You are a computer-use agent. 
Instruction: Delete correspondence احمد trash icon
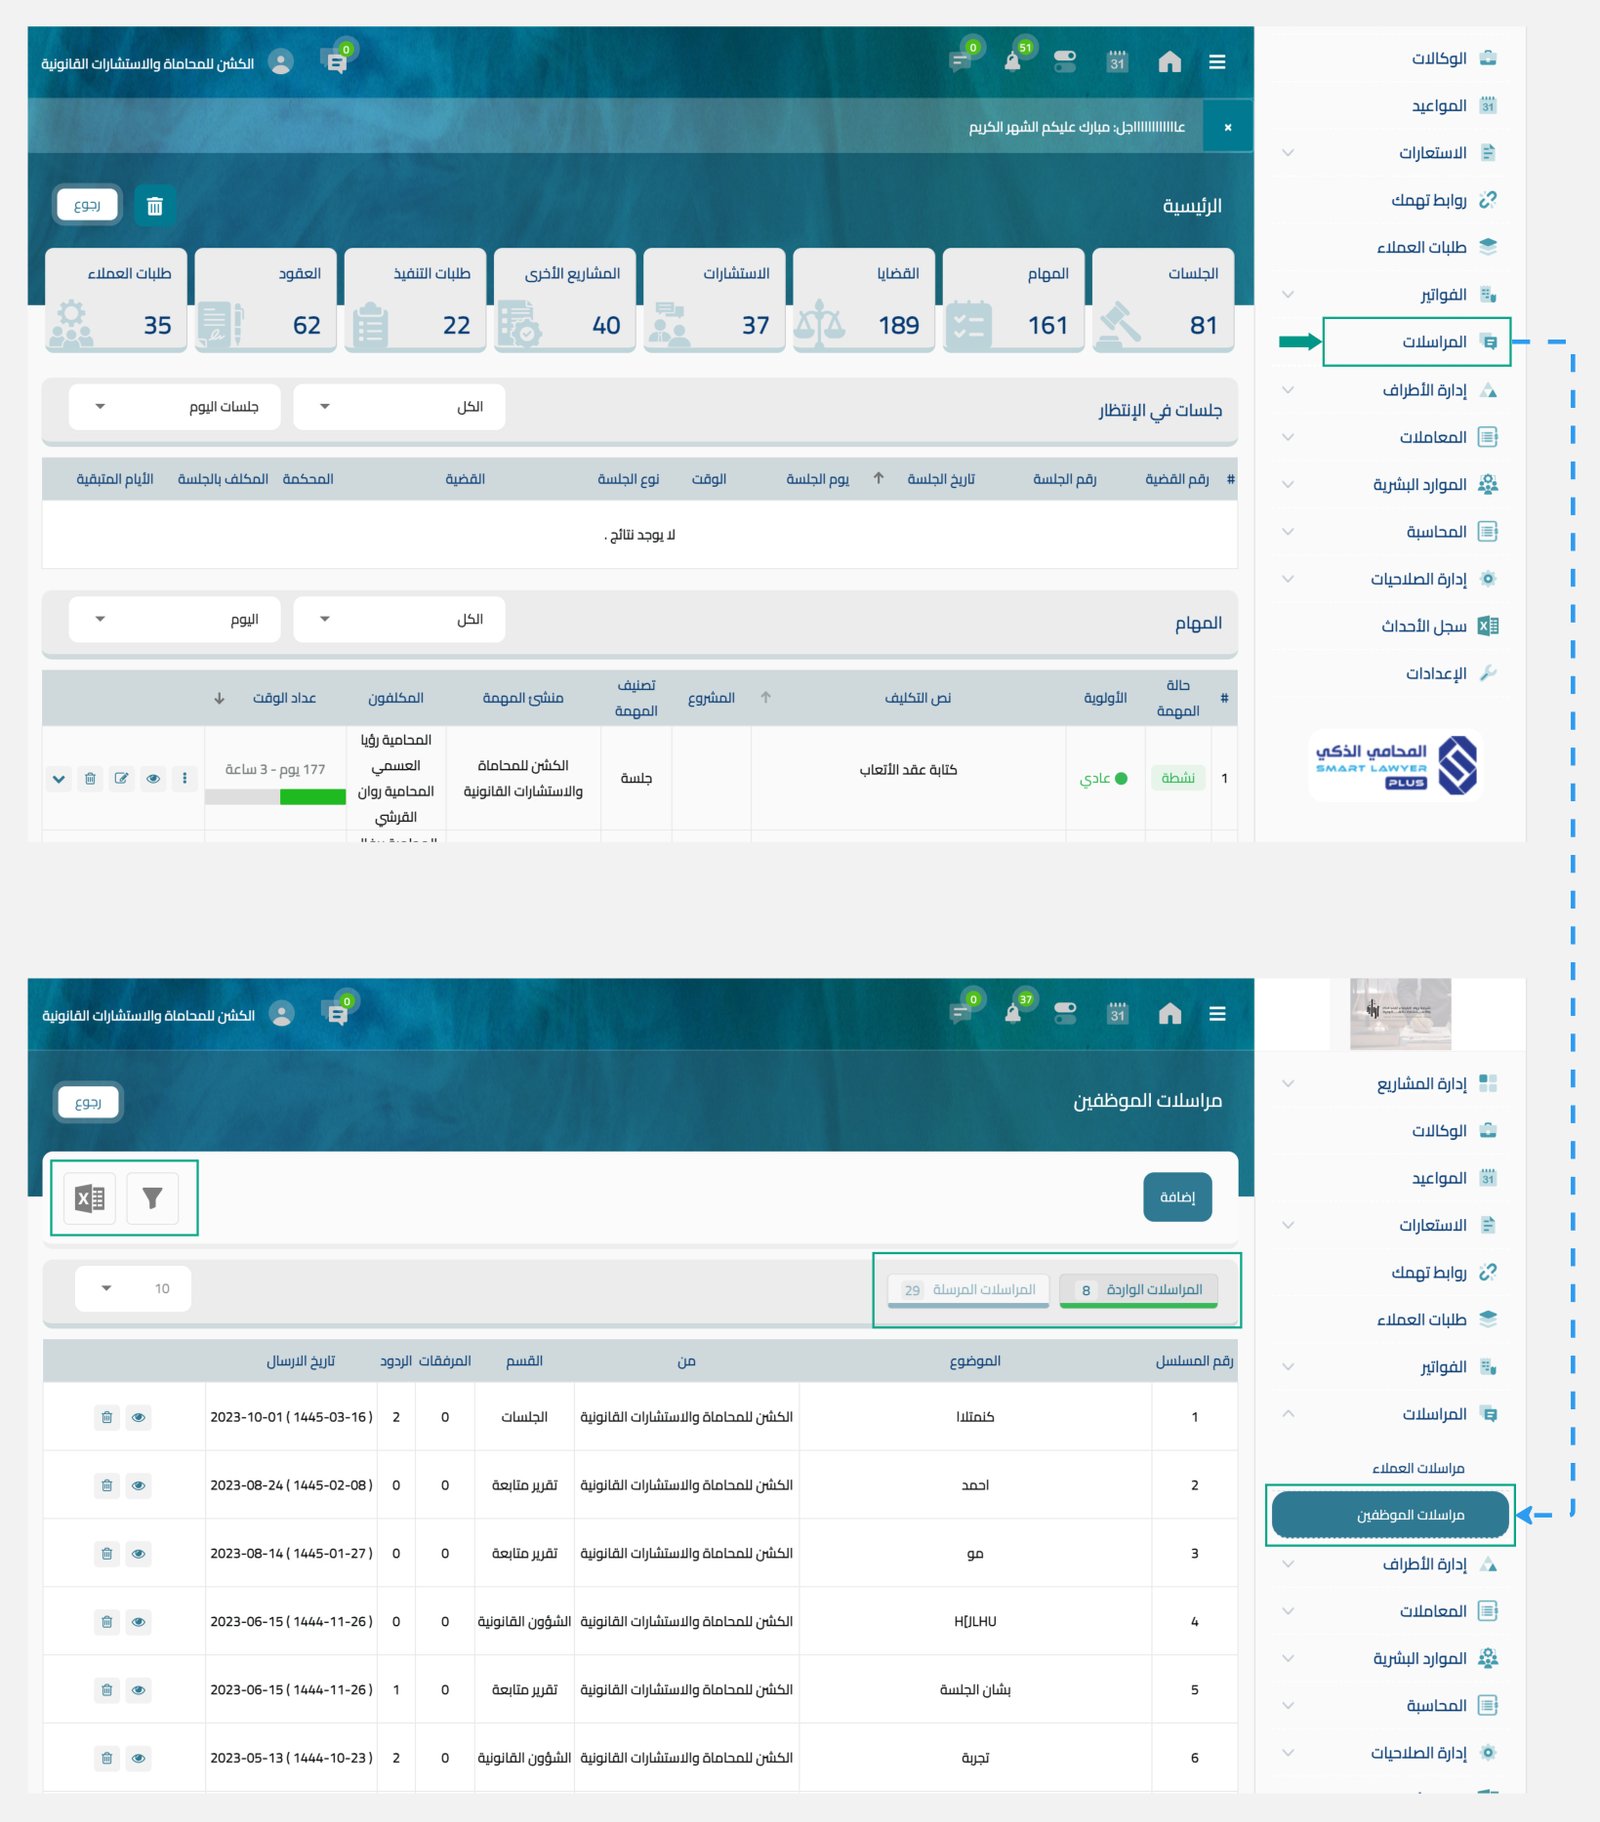pyautogui.click(x=107, y=1485)
